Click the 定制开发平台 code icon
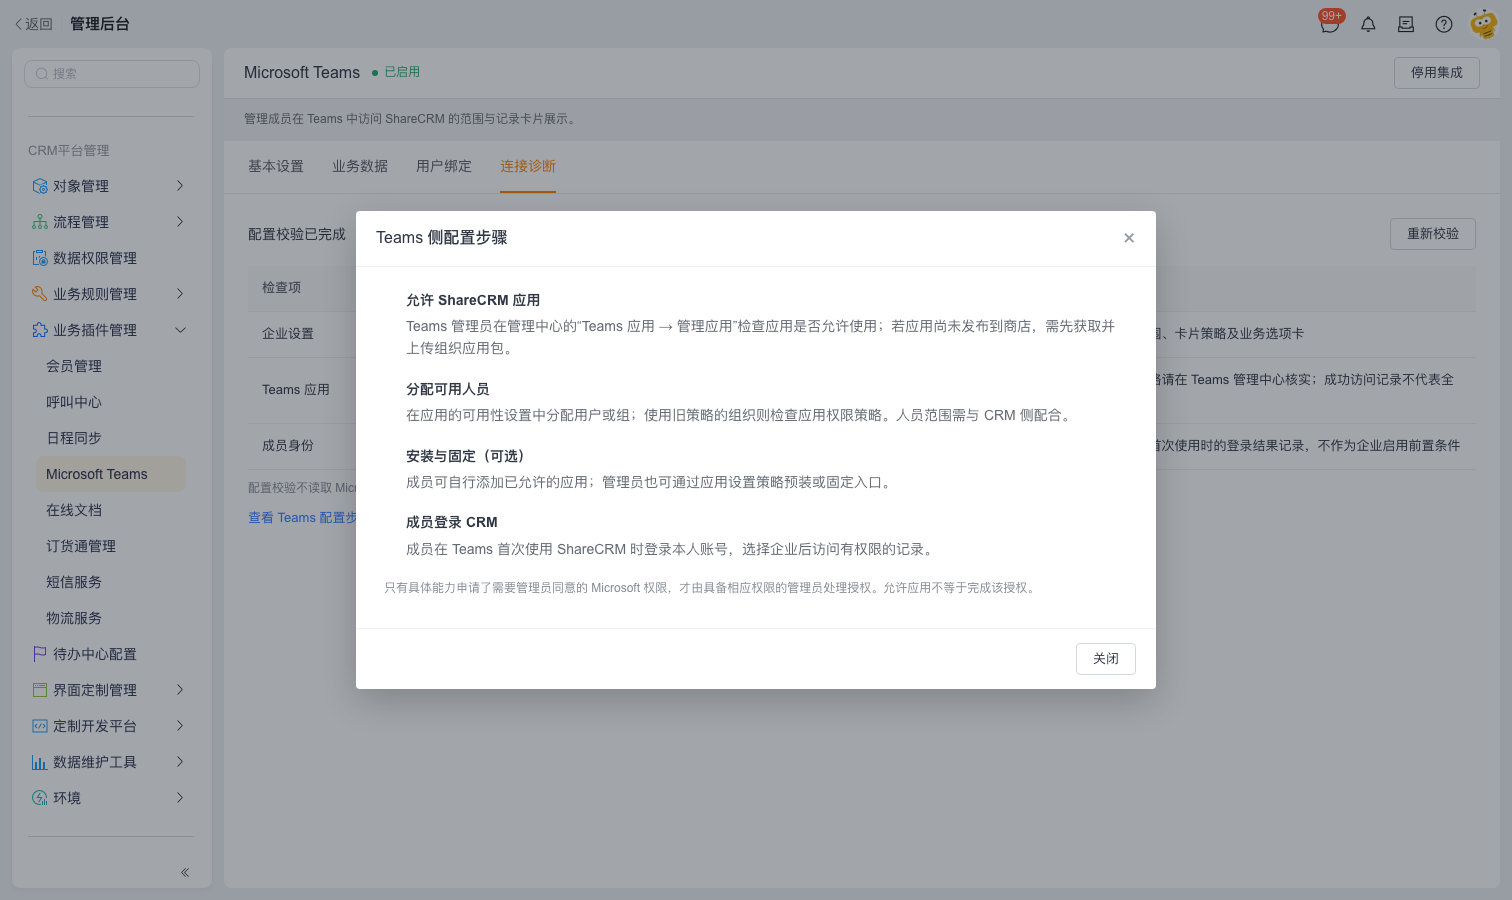The image size is (1512, 900). pos(40,726)
